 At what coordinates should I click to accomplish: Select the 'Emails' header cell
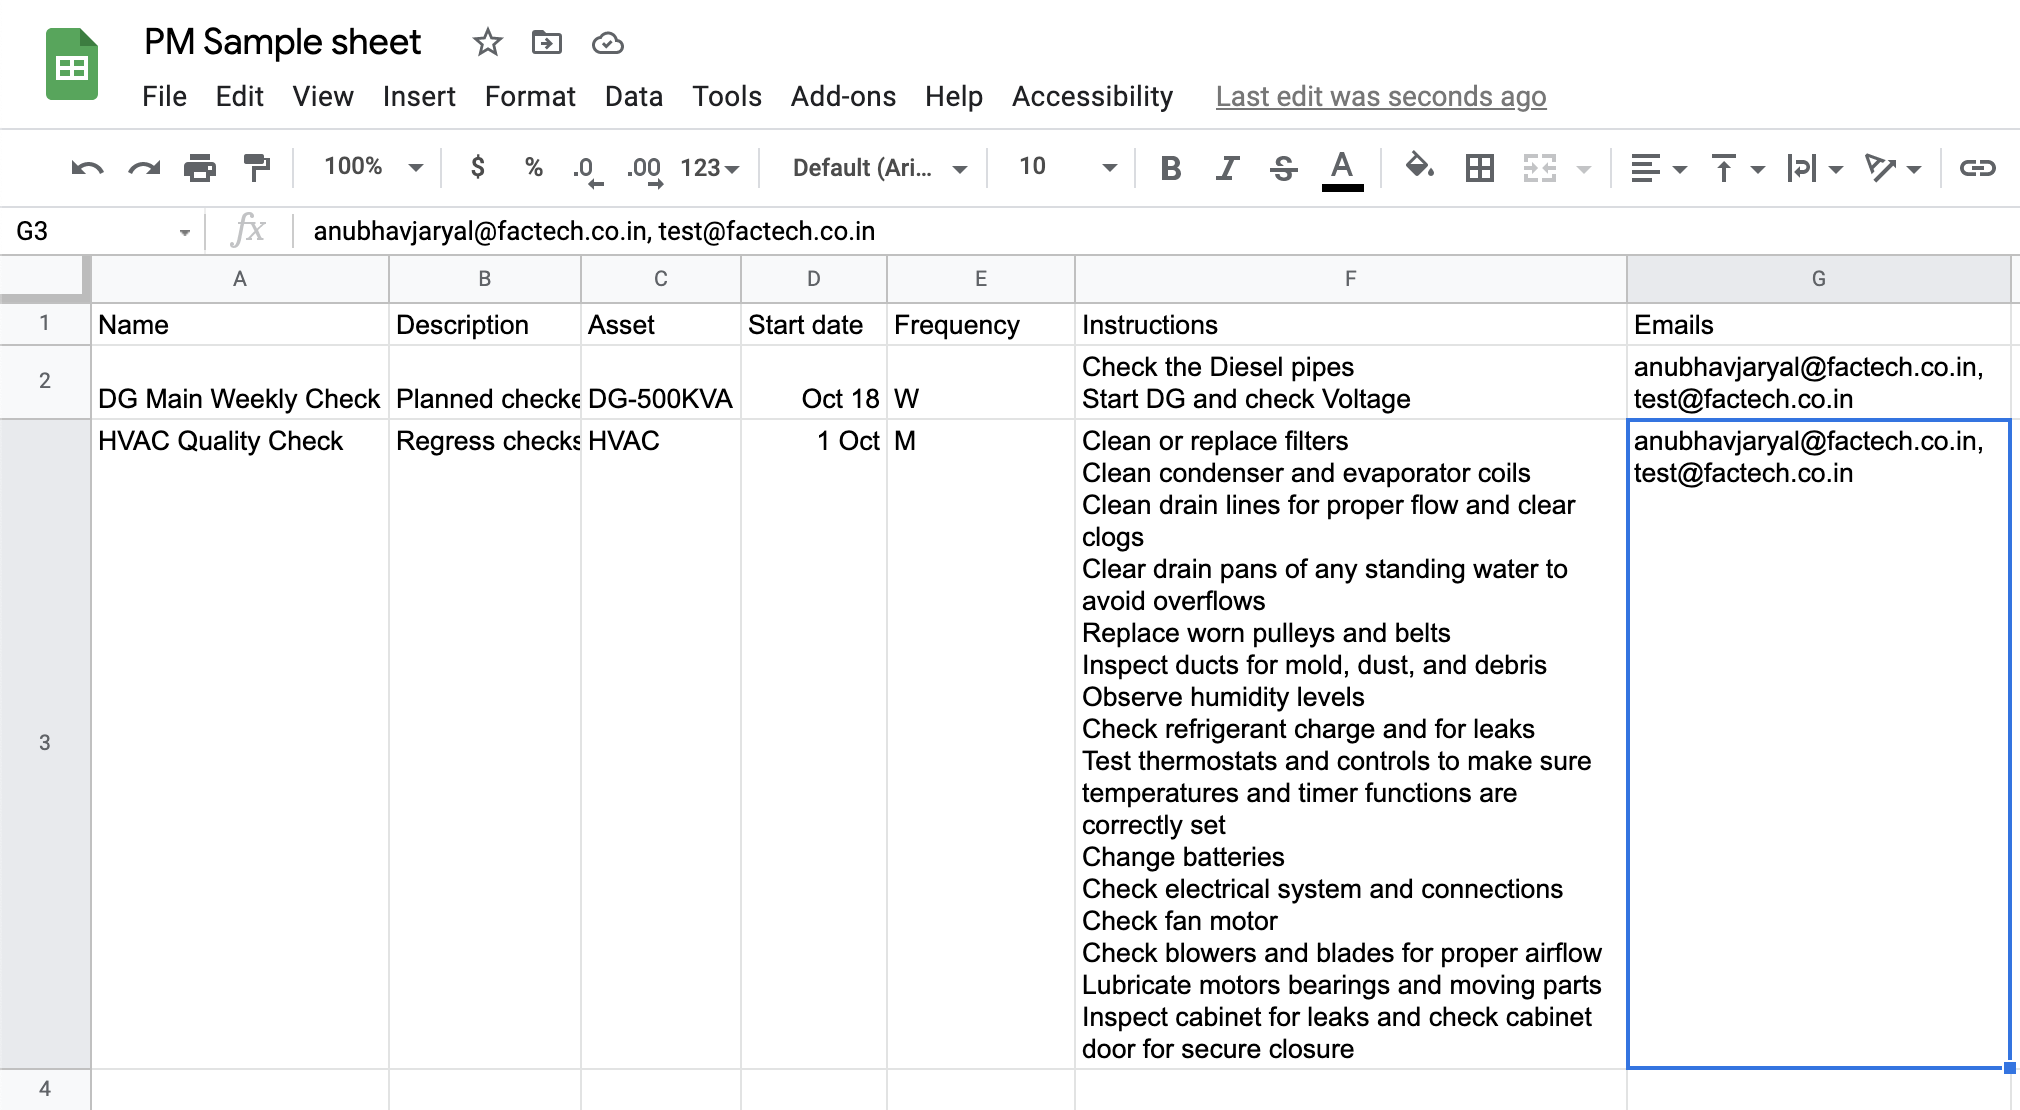point(1819,325)
